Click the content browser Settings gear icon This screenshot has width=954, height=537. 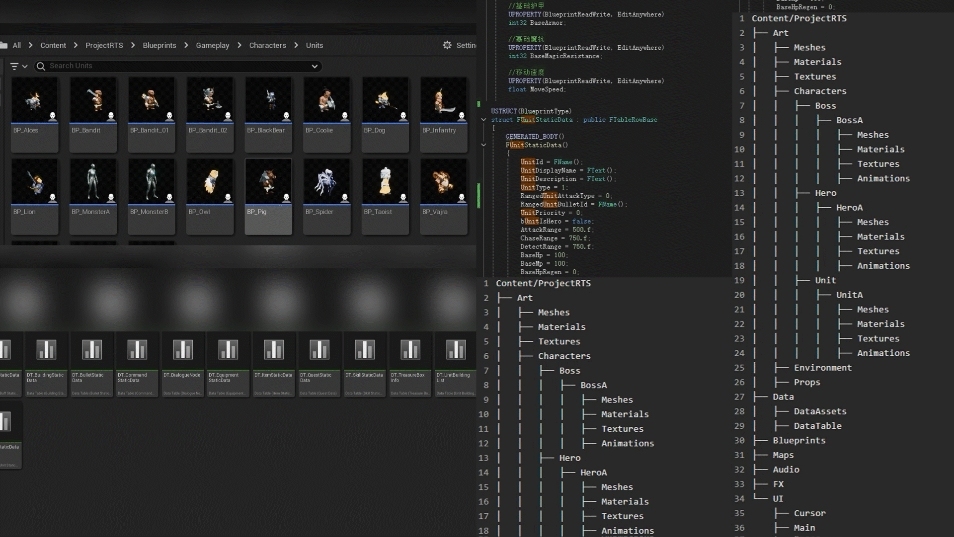click(x=447, y=45)
